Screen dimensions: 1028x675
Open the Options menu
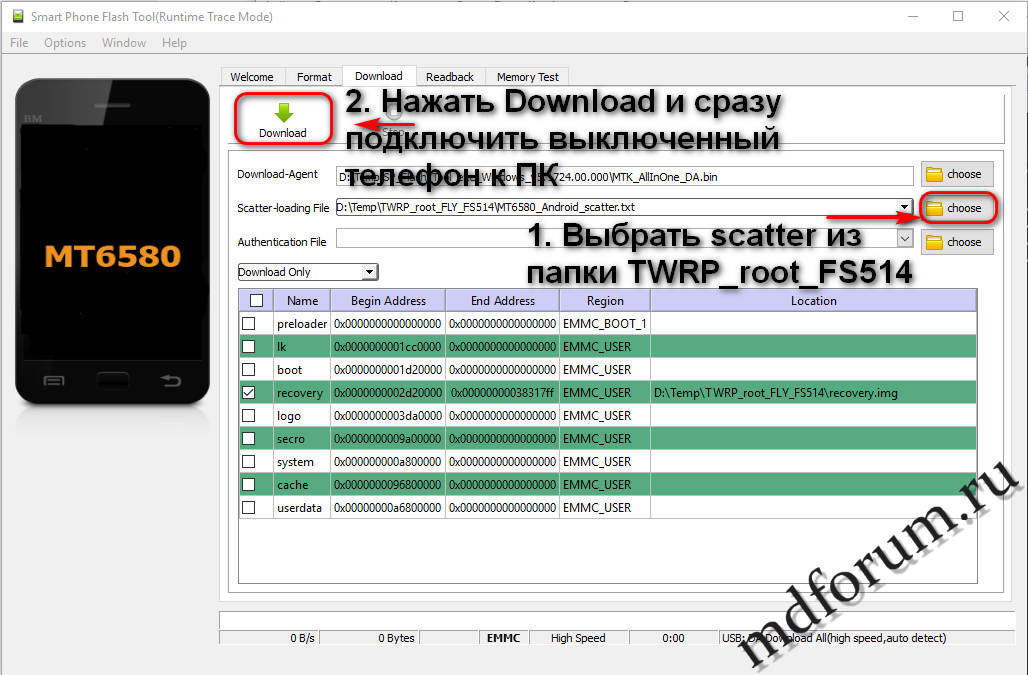point(65,43)
